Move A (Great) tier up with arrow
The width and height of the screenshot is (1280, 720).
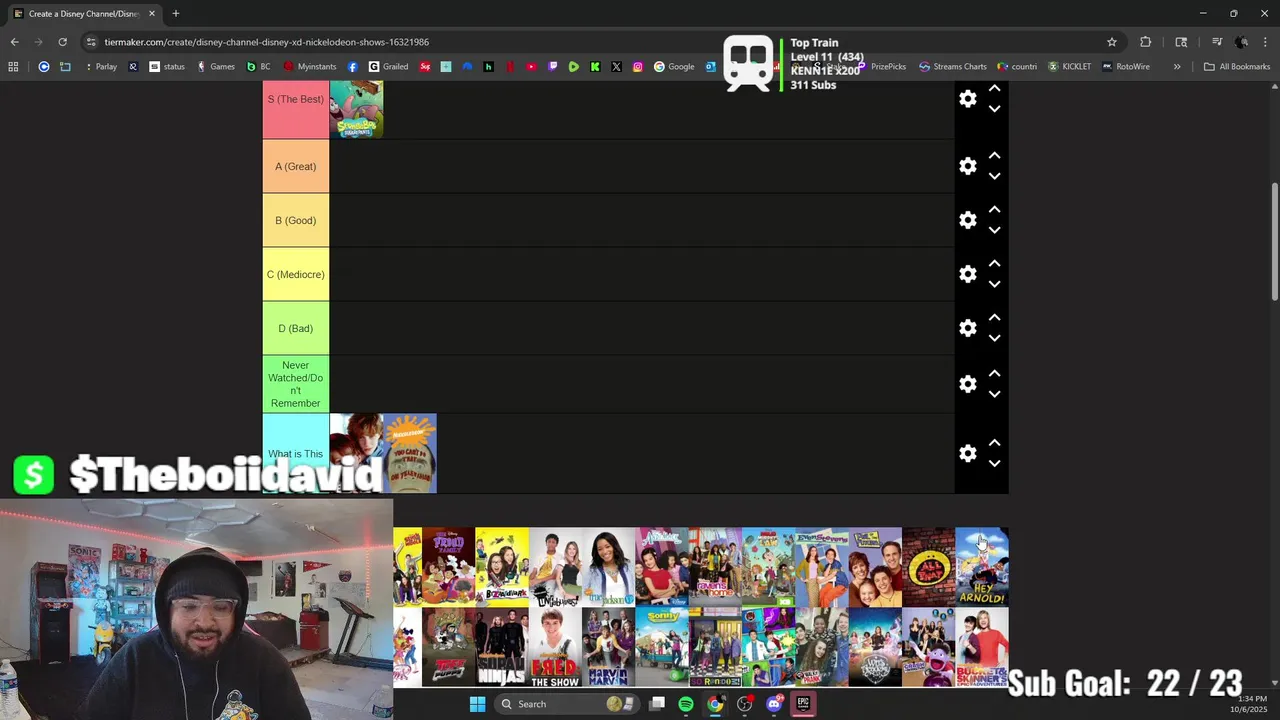(x=994, y=156)
